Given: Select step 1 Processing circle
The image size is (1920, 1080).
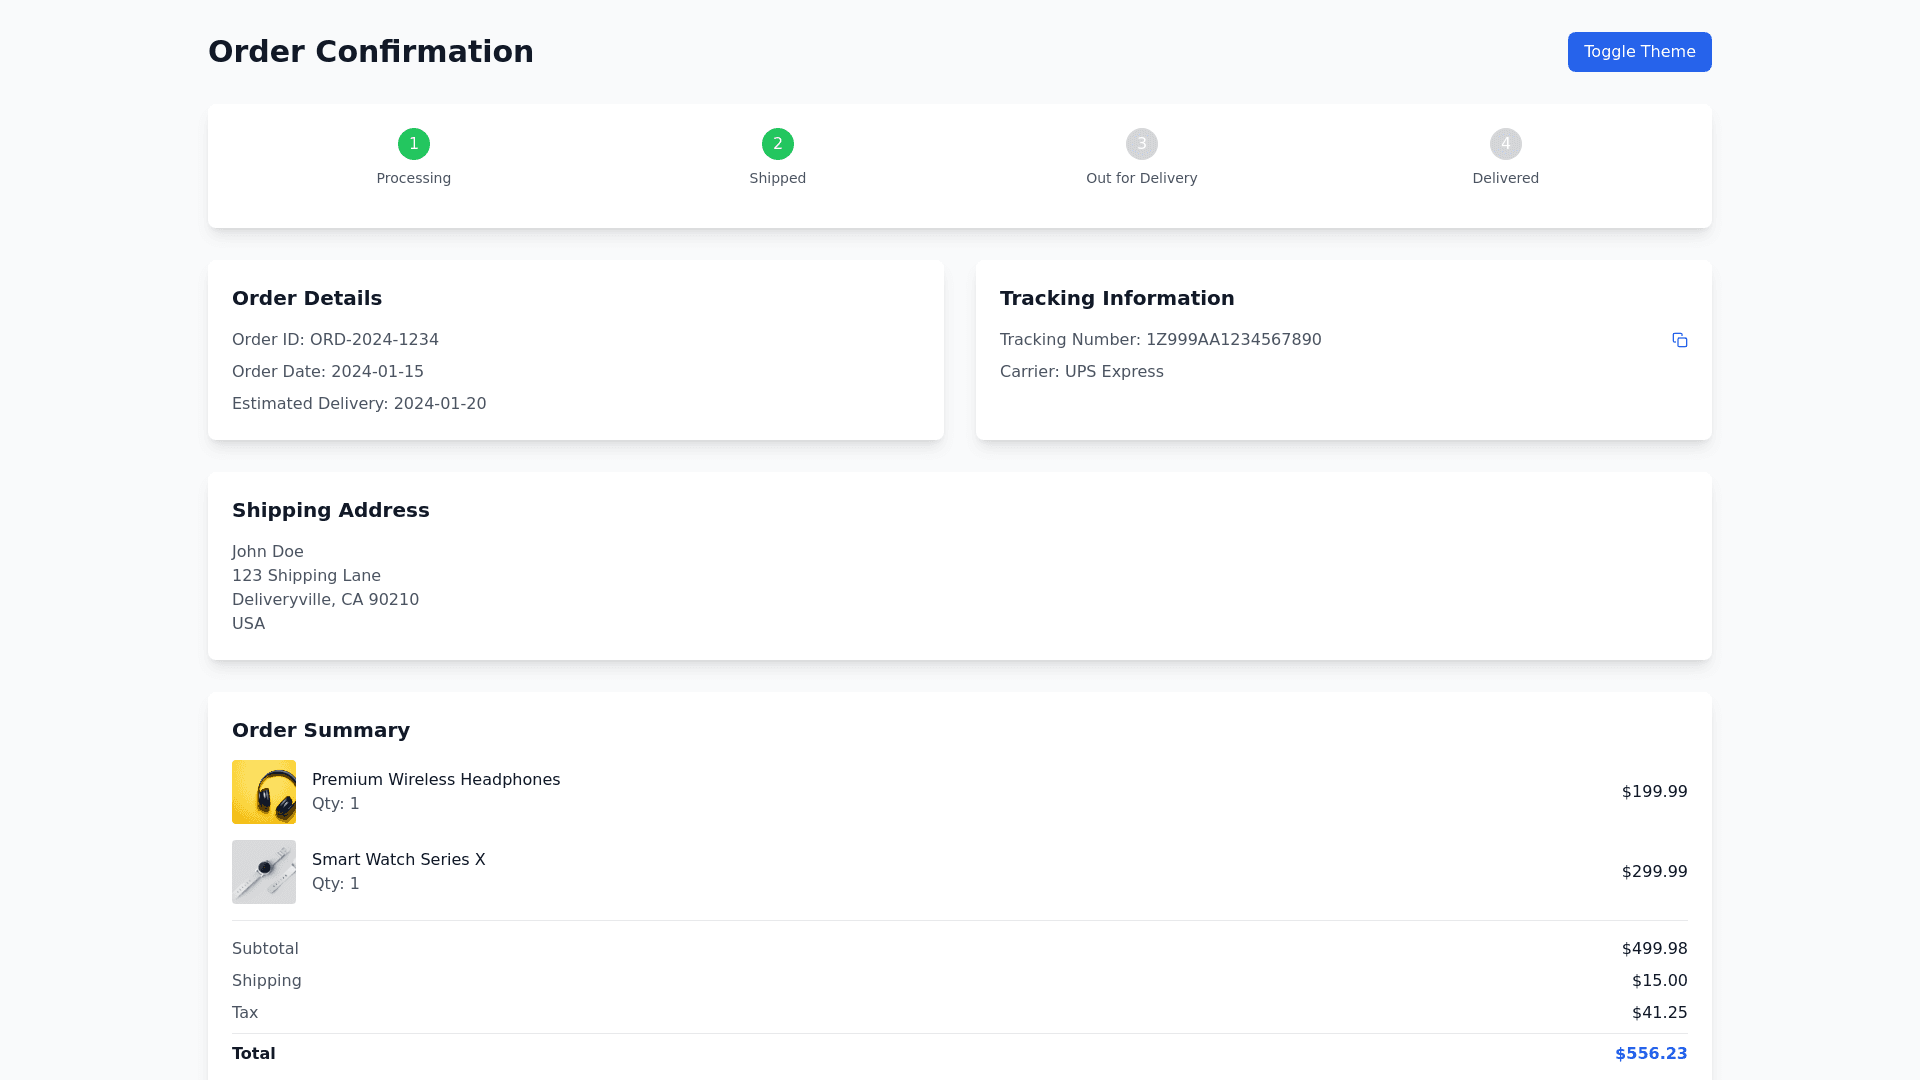Looking at the screenshot, I should tap(414, 144).
